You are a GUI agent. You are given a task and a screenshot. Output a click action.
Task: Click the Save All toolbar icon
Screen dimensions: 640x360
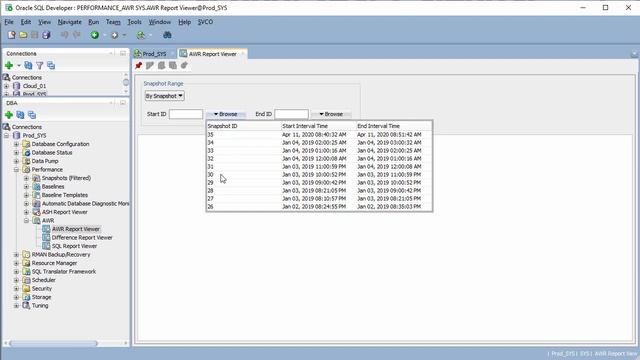(x=46, y=35)
